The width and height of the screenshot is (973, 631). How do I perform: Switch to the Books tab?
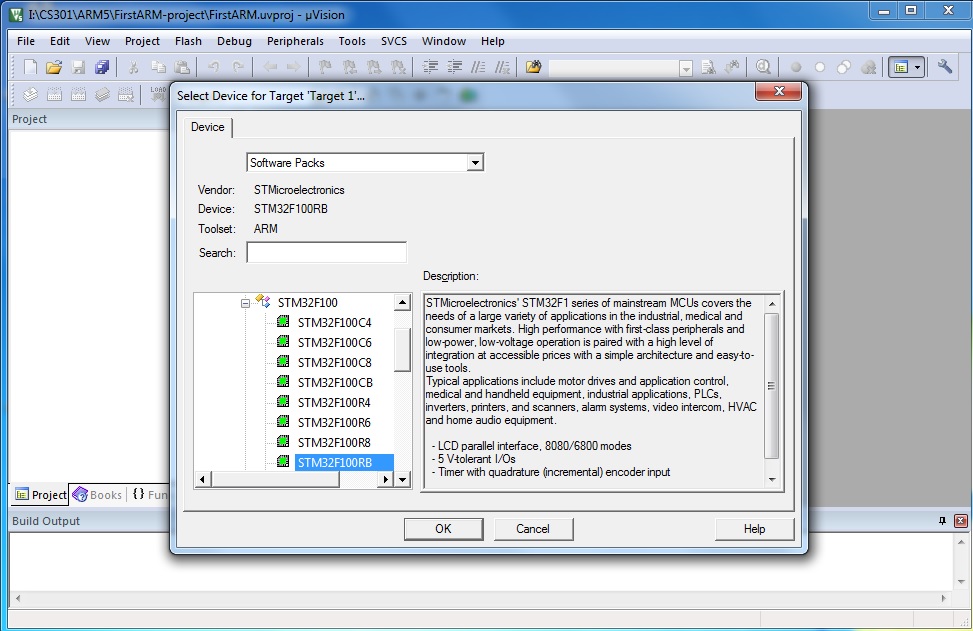pos(98,495)
